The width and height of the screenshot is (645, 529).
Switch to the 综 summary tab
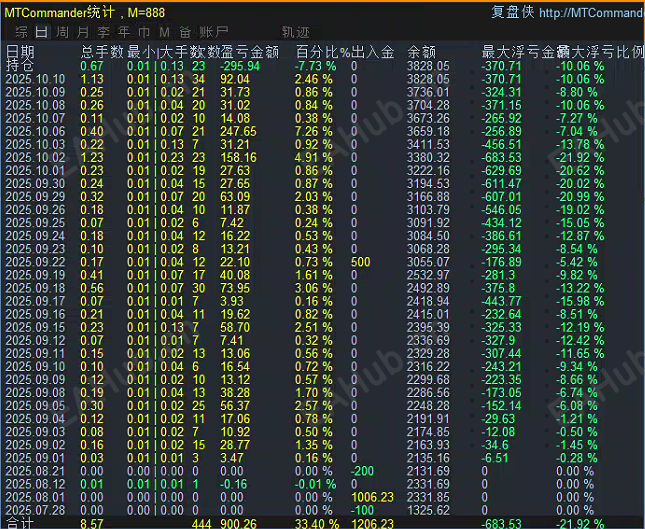click(21, 32)
